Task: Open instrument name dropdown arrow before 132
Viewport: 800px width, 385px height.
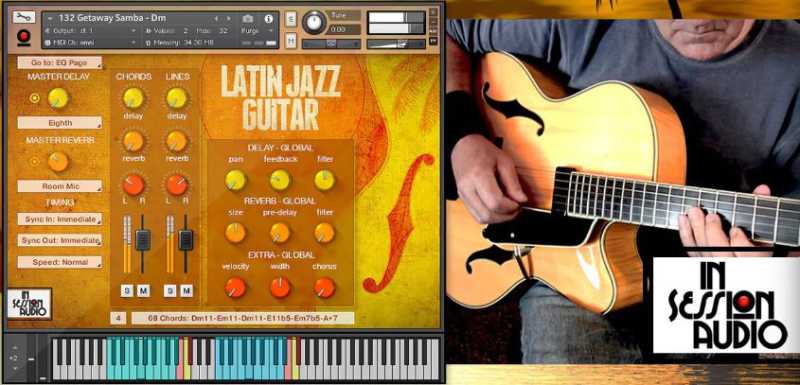Action: (50, 18)
